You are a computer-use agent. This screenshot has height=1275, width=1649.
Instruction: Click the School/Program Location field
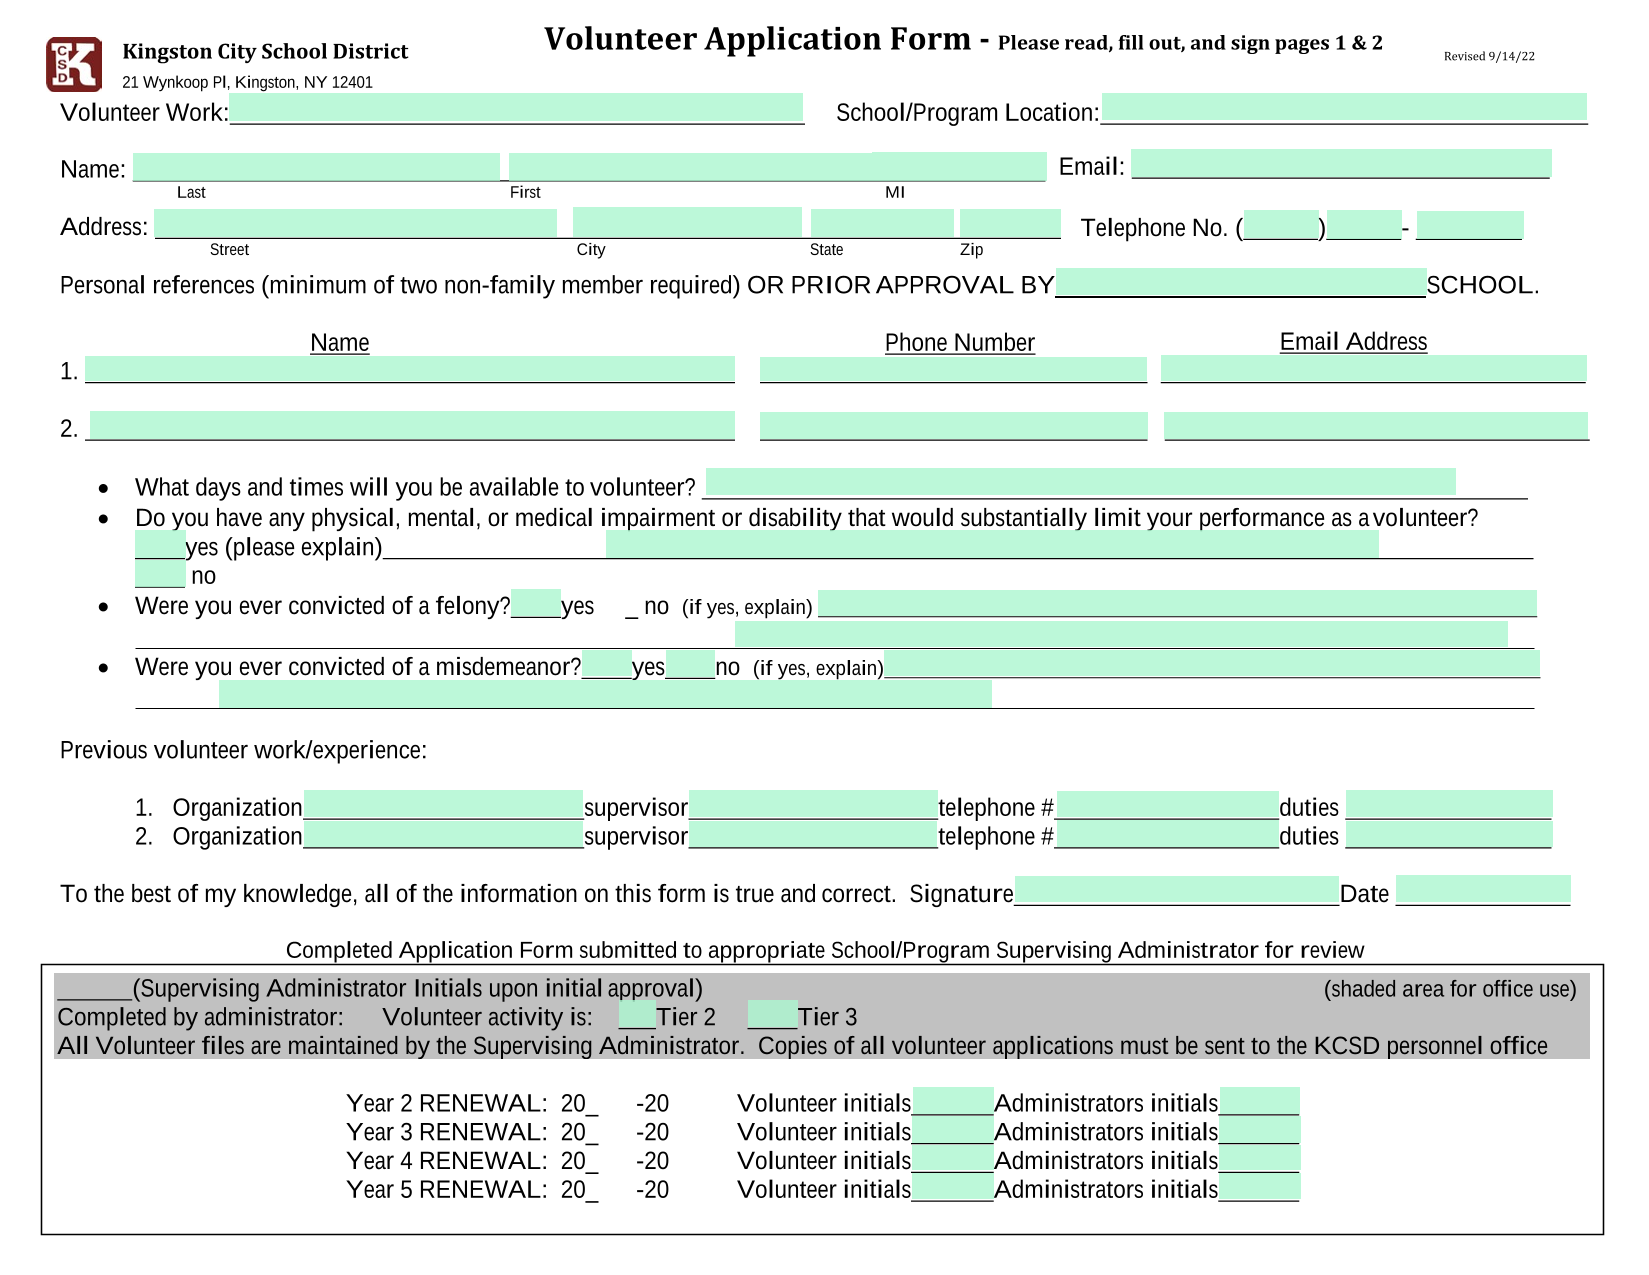coord(1344,107)
